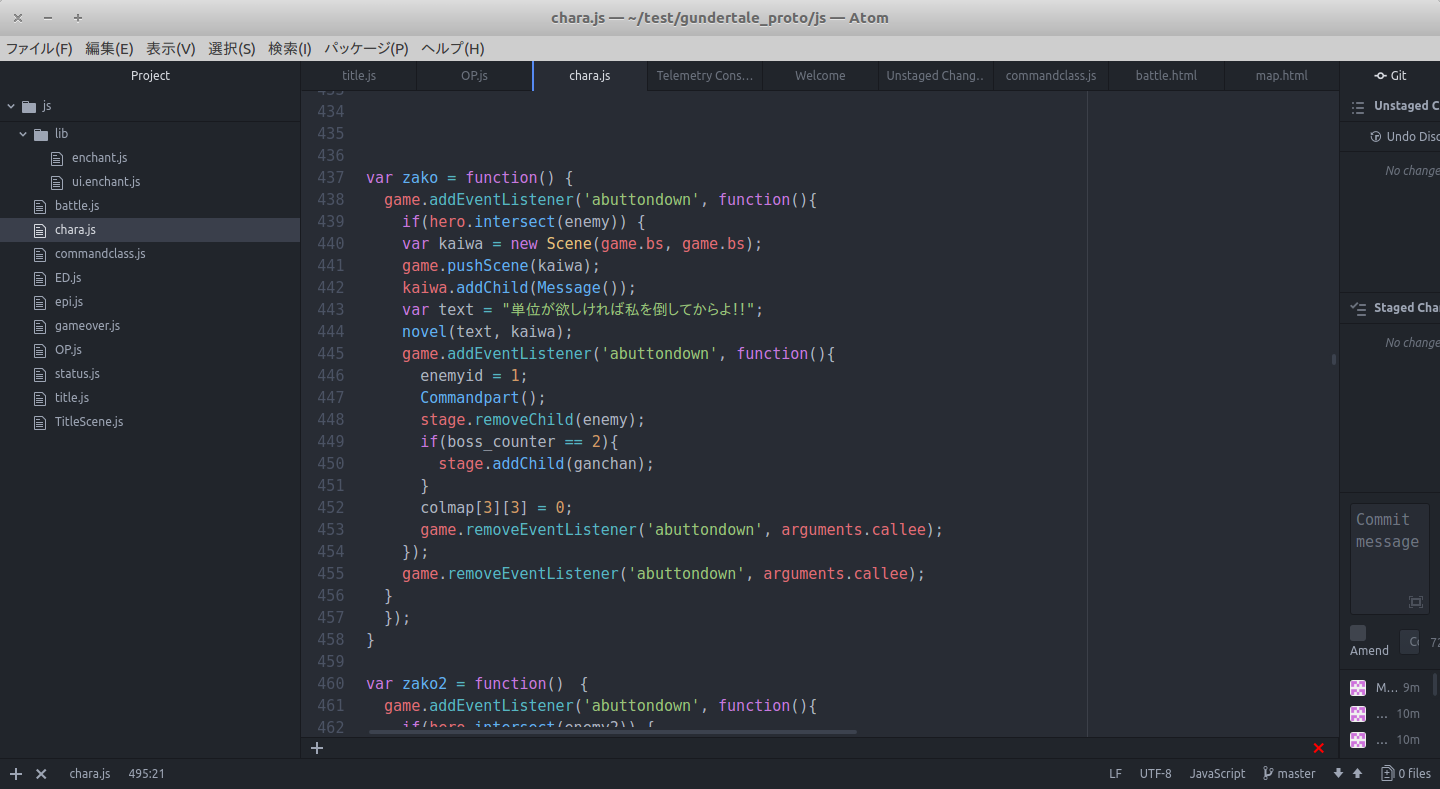Screen dimensions: 1440x789
Task: Click the recent commits list scrollbar
Action: [1435, 685]
